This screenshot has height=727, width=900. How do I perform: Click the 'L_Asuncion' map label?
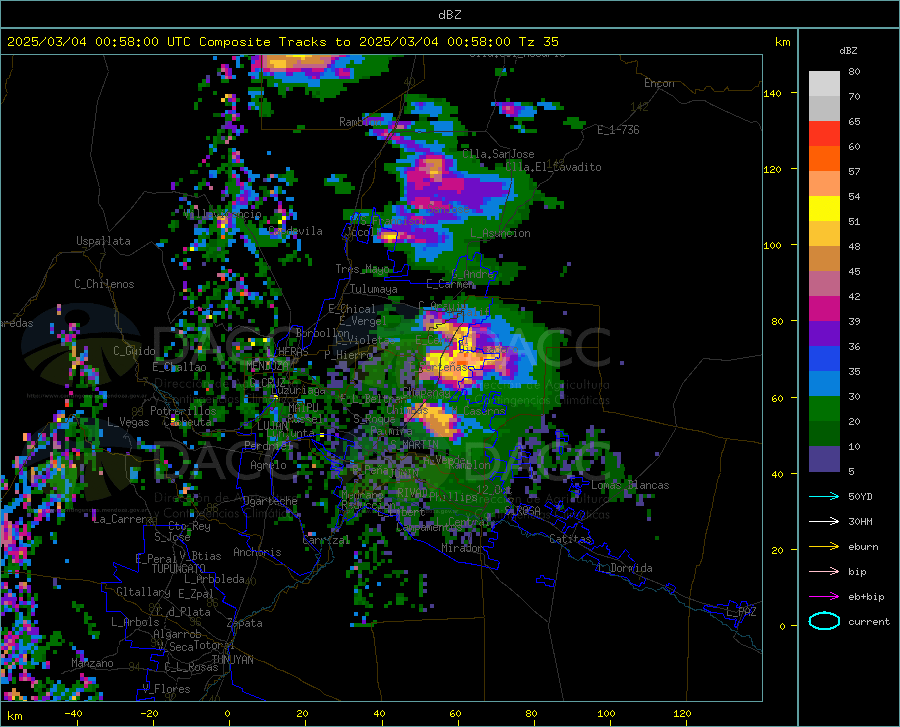click(x=500, y=233)
